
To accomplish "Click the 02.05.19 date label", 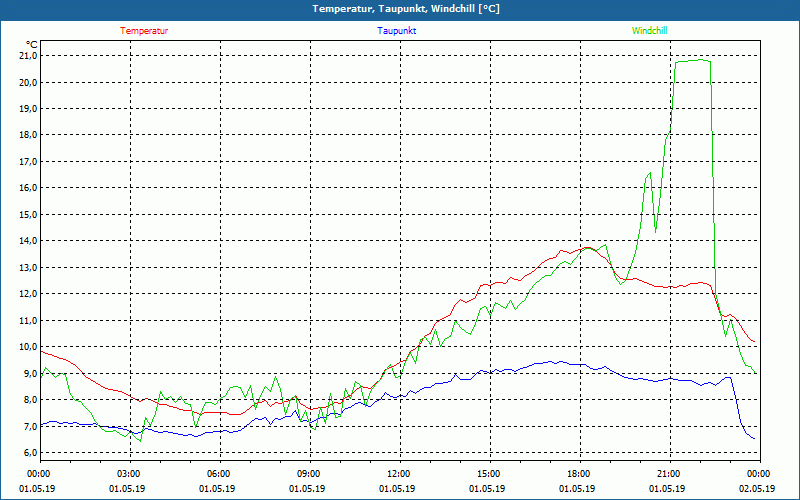I will (757, 489).
